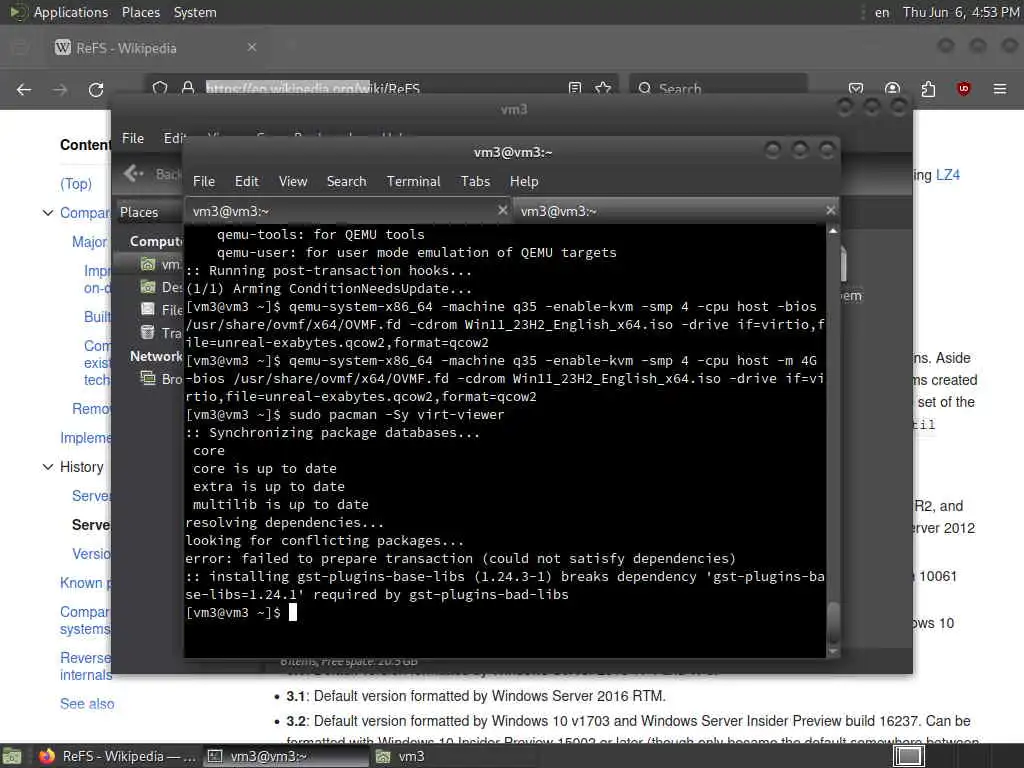Open the System menu in top panel

point(195,12)
